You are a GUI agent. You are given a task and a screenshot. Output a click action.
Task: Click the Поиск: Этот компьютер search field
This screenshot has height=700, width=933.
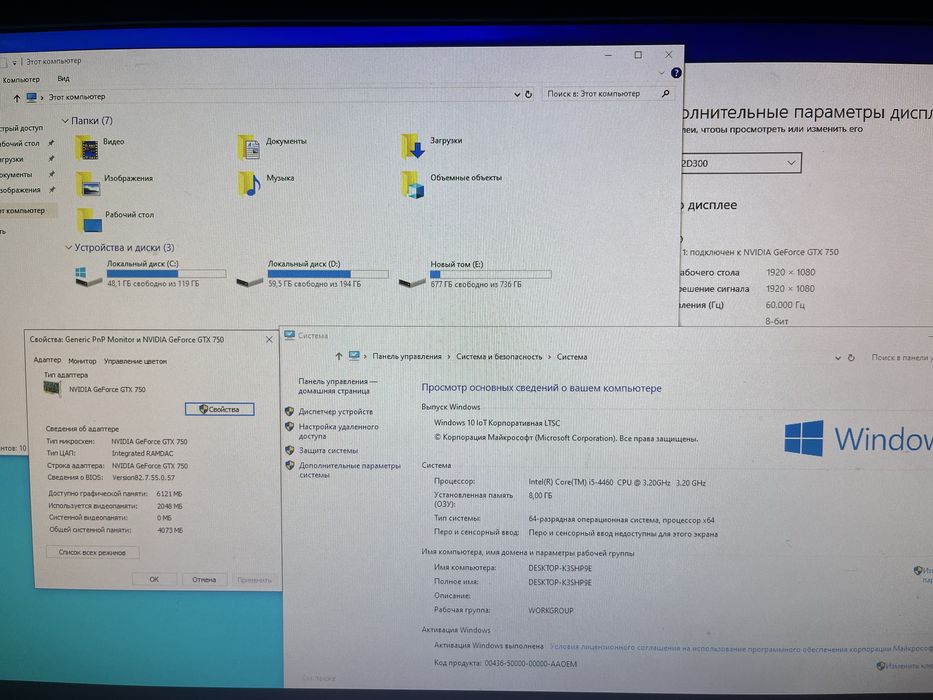click(x=608, y=94)
